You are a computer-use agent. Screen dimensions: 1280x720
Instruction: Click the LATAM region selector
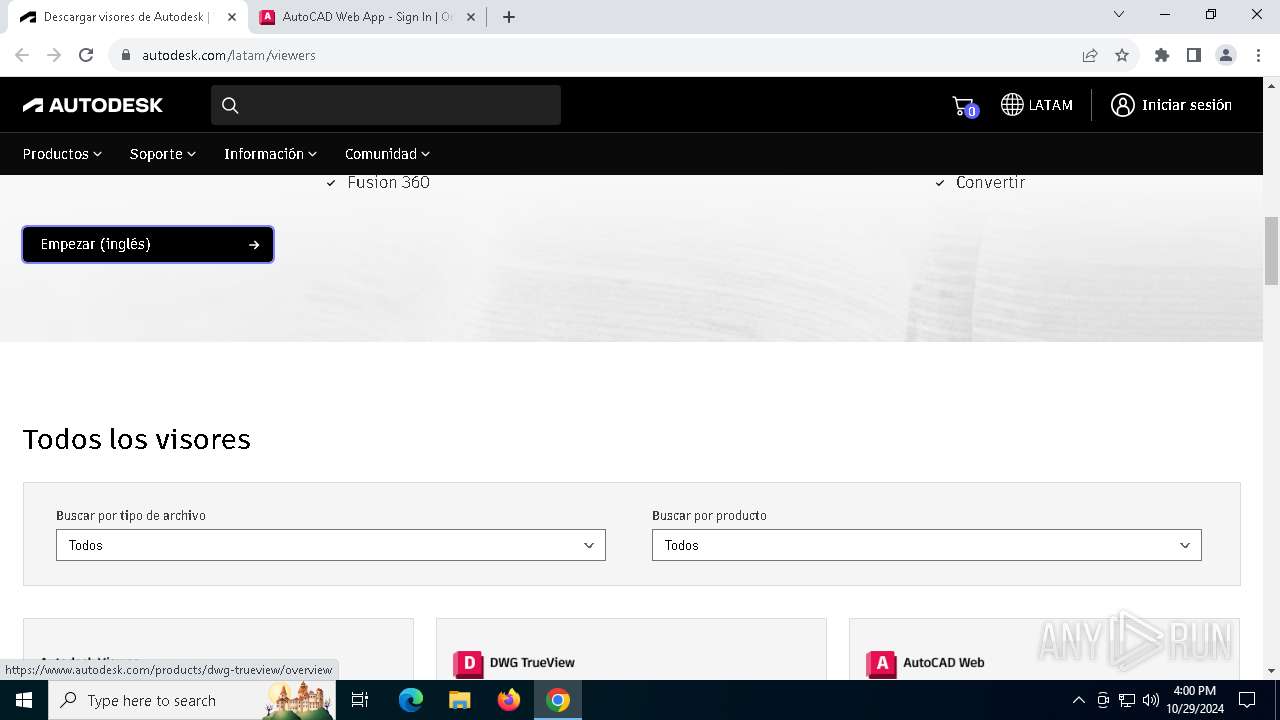(x=1037, y=105)
